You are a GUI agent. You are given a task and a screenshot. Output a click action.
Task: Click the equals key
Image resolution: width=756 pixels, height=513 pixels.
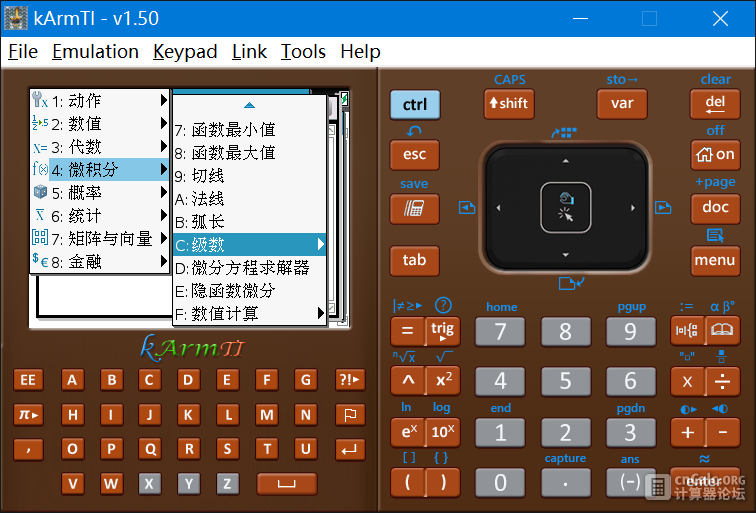(x=408, y=331)
